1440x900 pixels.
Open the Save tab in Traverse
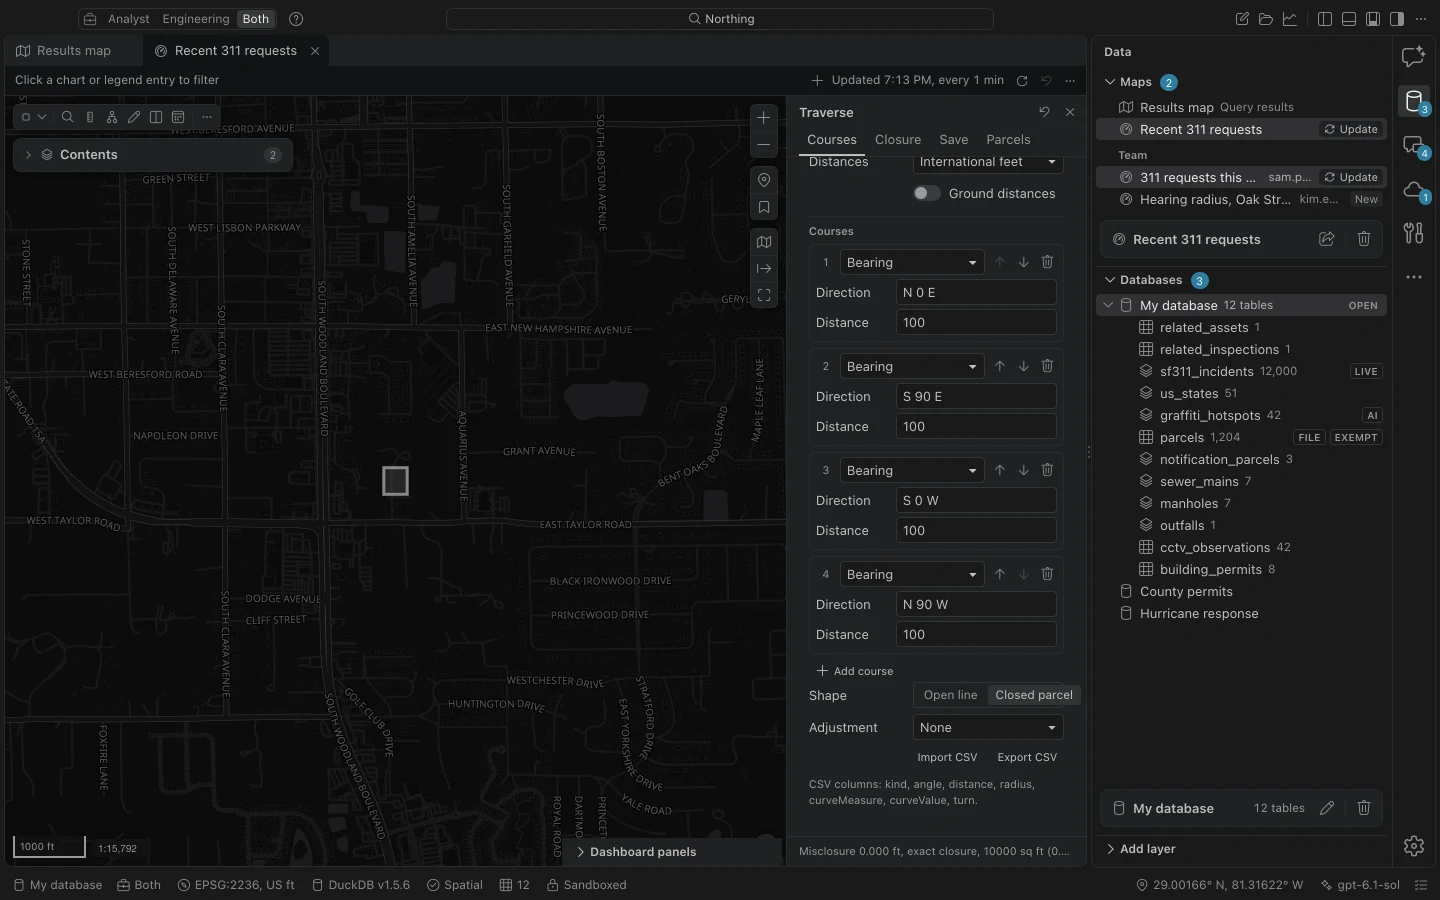[954, 140]
